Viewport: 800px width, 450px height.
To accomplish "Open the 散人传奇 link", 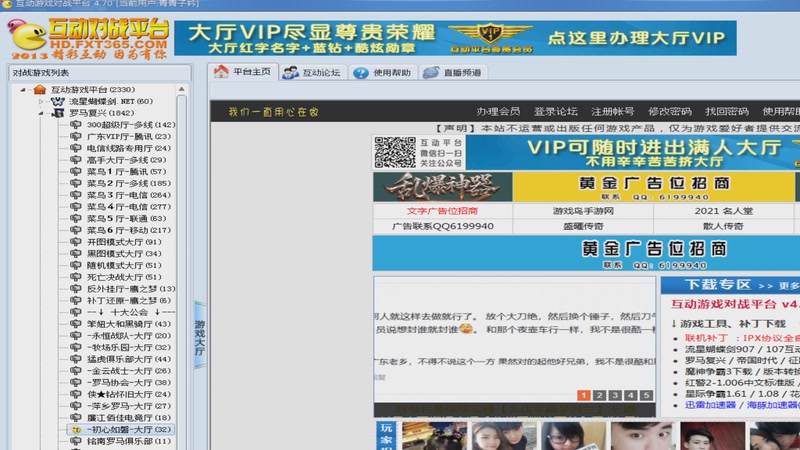I will (x=723, y=226).
